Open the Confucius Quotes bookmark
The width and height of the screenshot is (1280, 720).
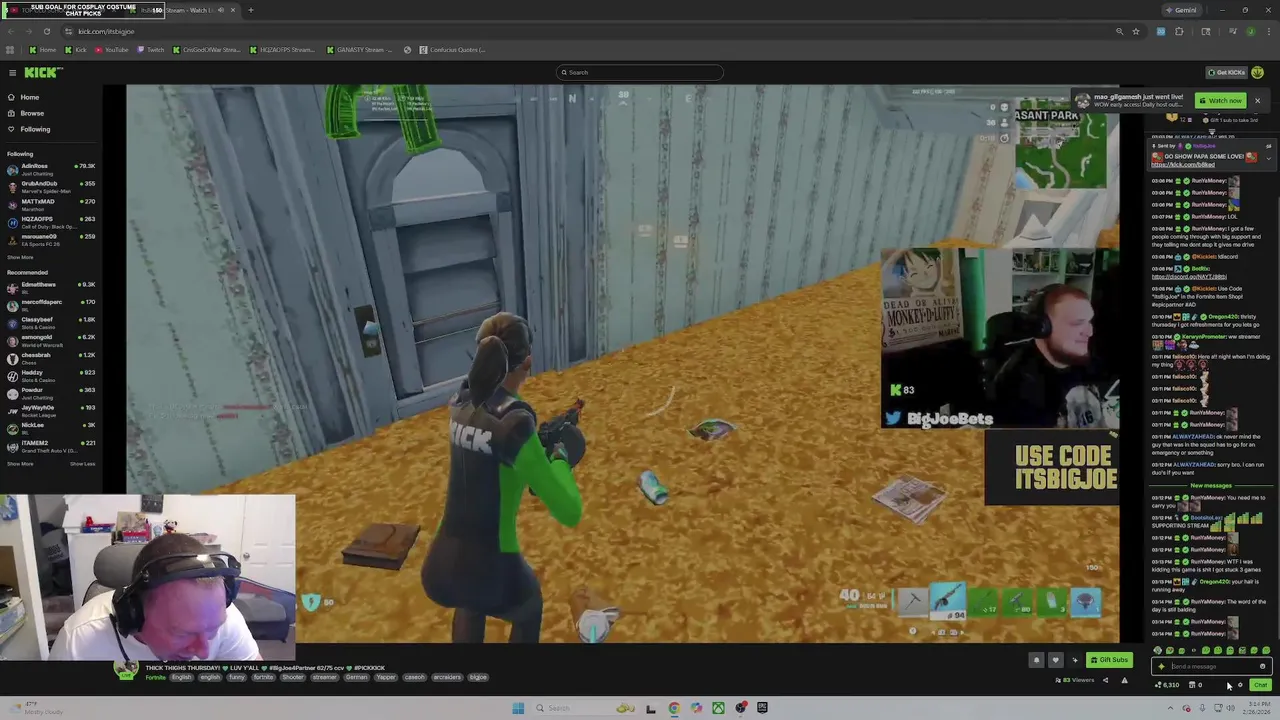(x=453, y=50)
